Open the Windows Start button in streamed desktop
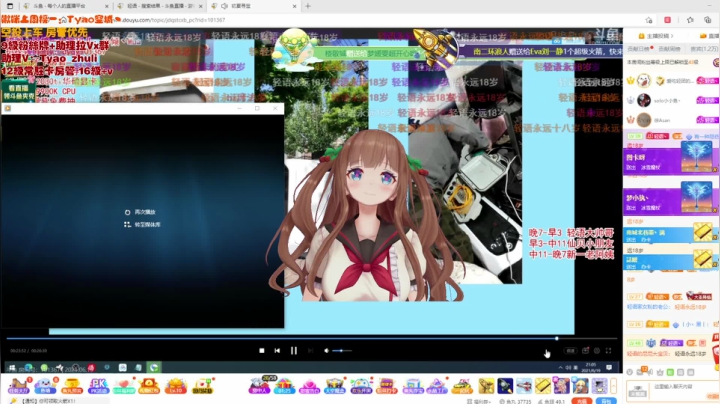This screenshot has width=720, height=404. 12,367
